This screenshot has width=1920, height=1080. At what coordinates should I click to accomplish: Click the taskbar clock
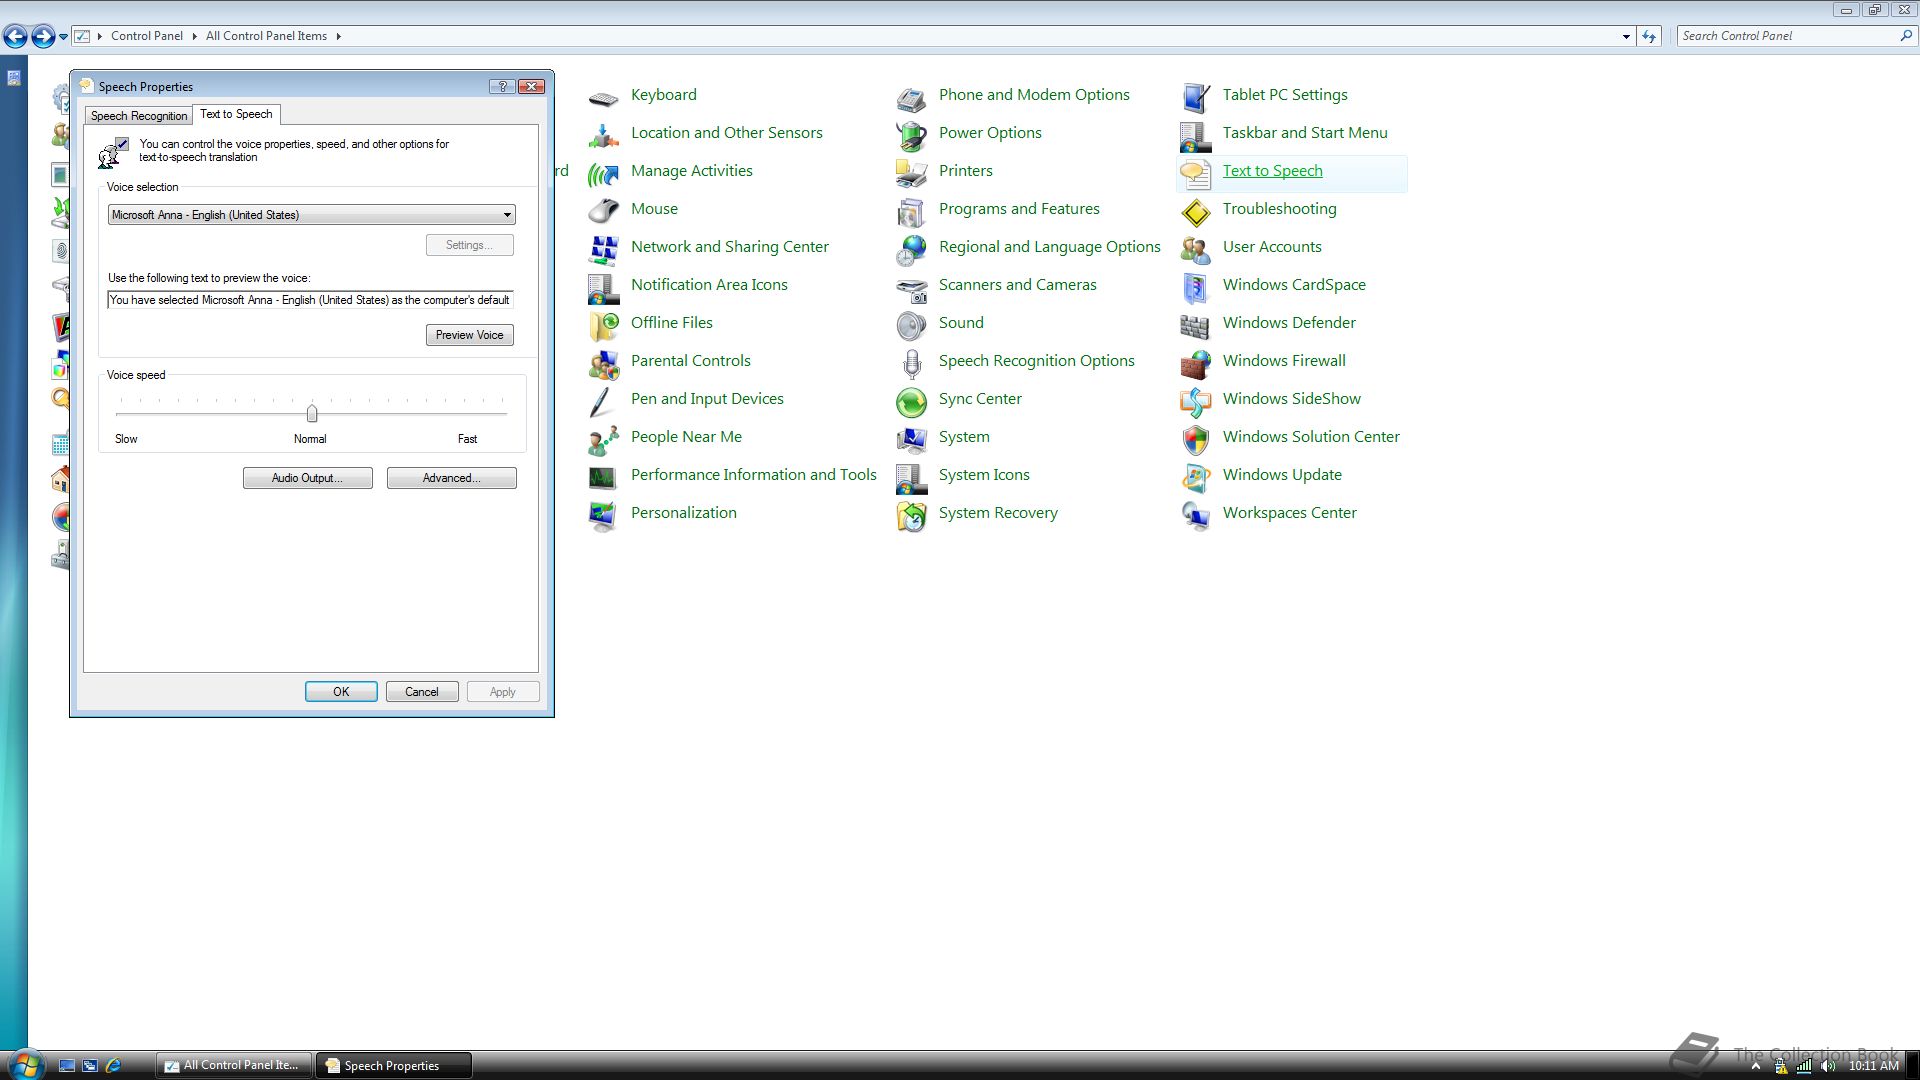(1873, 1066)
